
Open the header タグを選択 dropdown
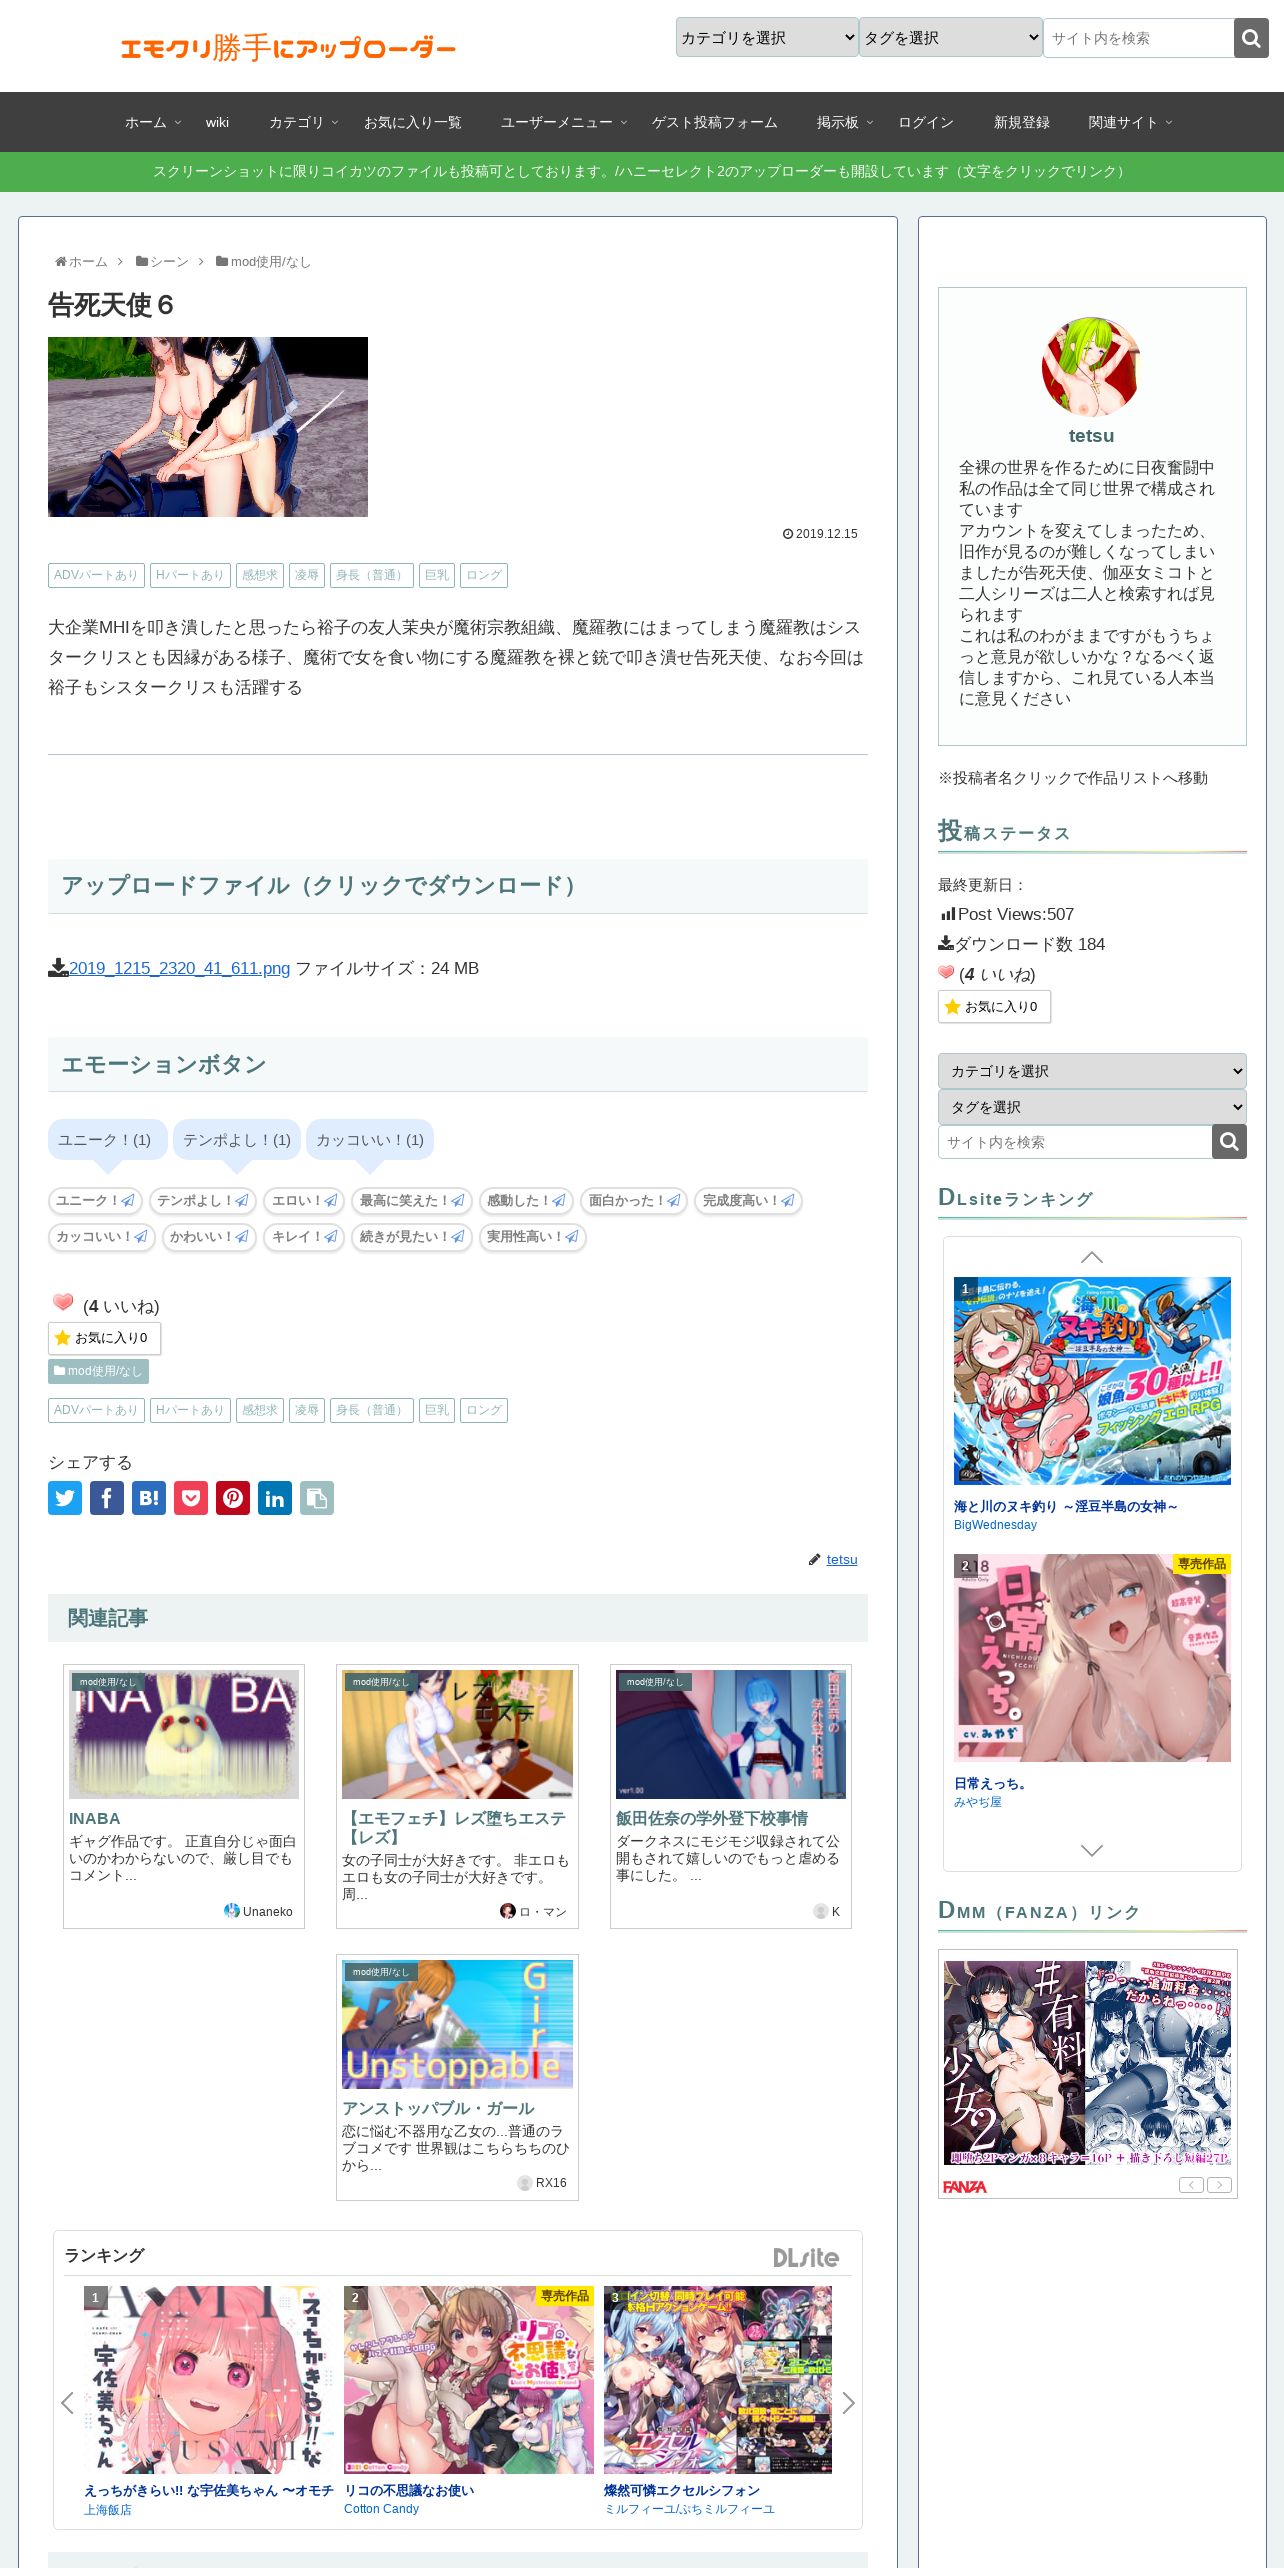pyautogui.click(x=951, y=37)
